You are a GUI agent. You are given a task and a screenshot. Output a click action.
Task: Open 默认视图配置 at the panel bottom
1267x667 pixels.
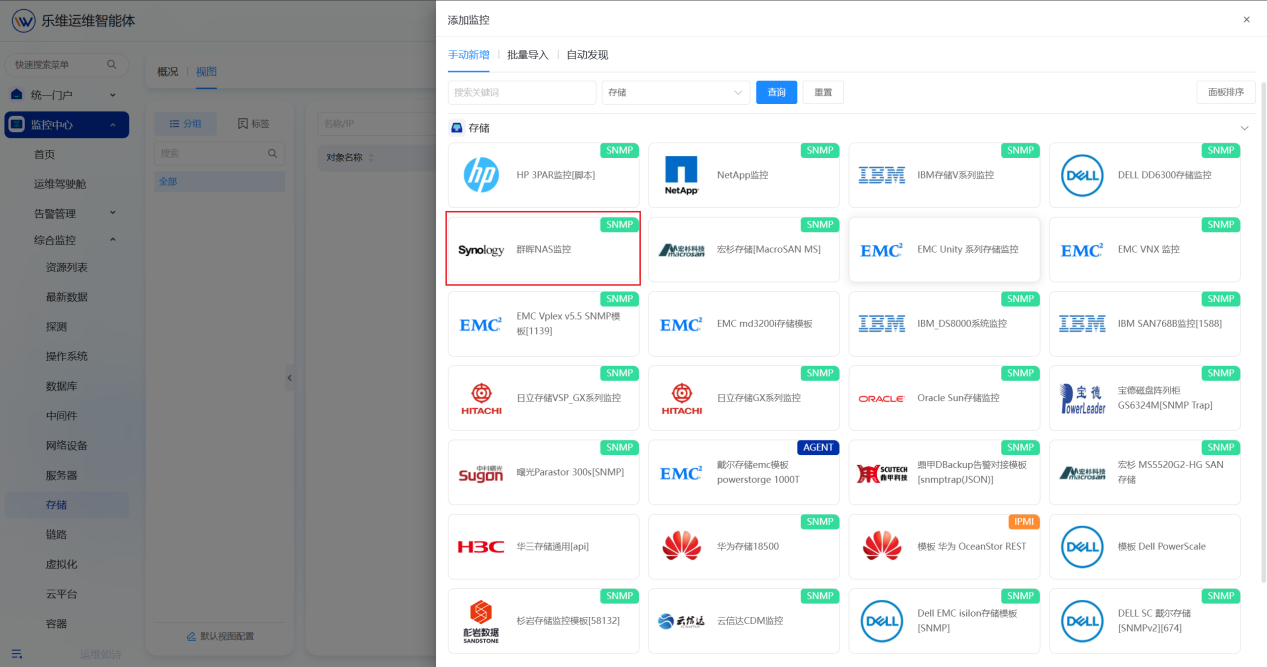point(220,637)
